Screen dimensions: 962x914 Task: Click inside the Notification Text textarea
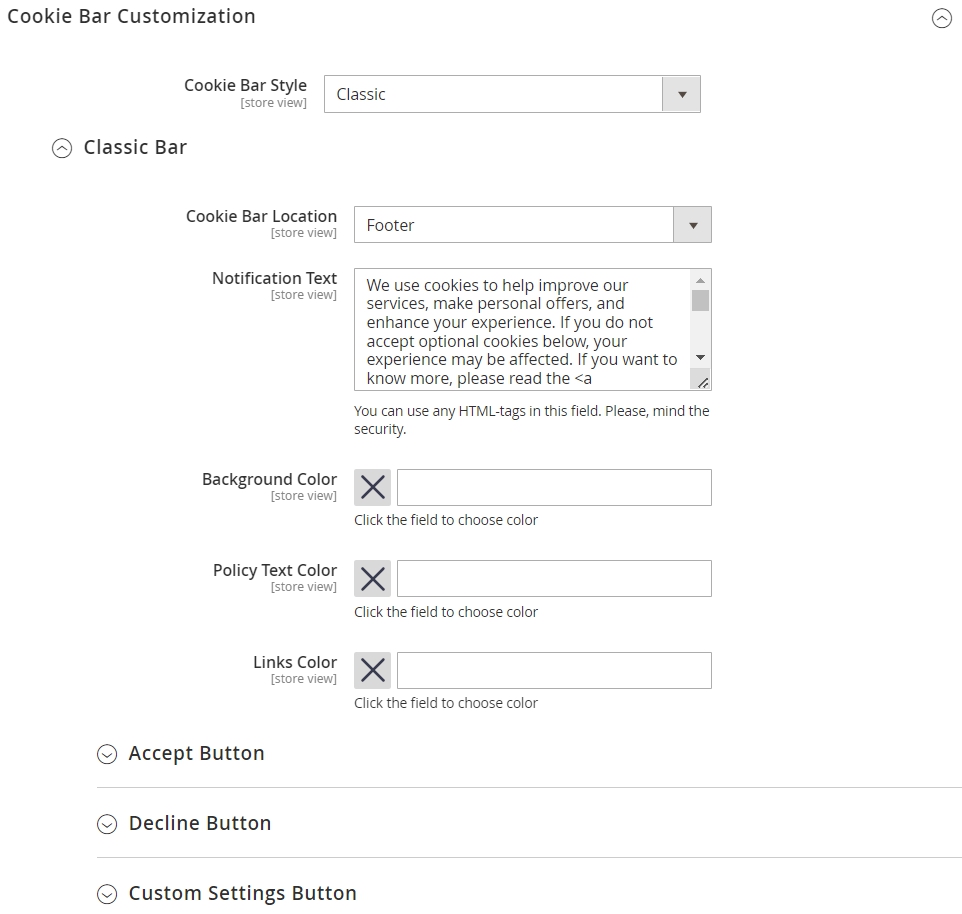pos(522,329)
